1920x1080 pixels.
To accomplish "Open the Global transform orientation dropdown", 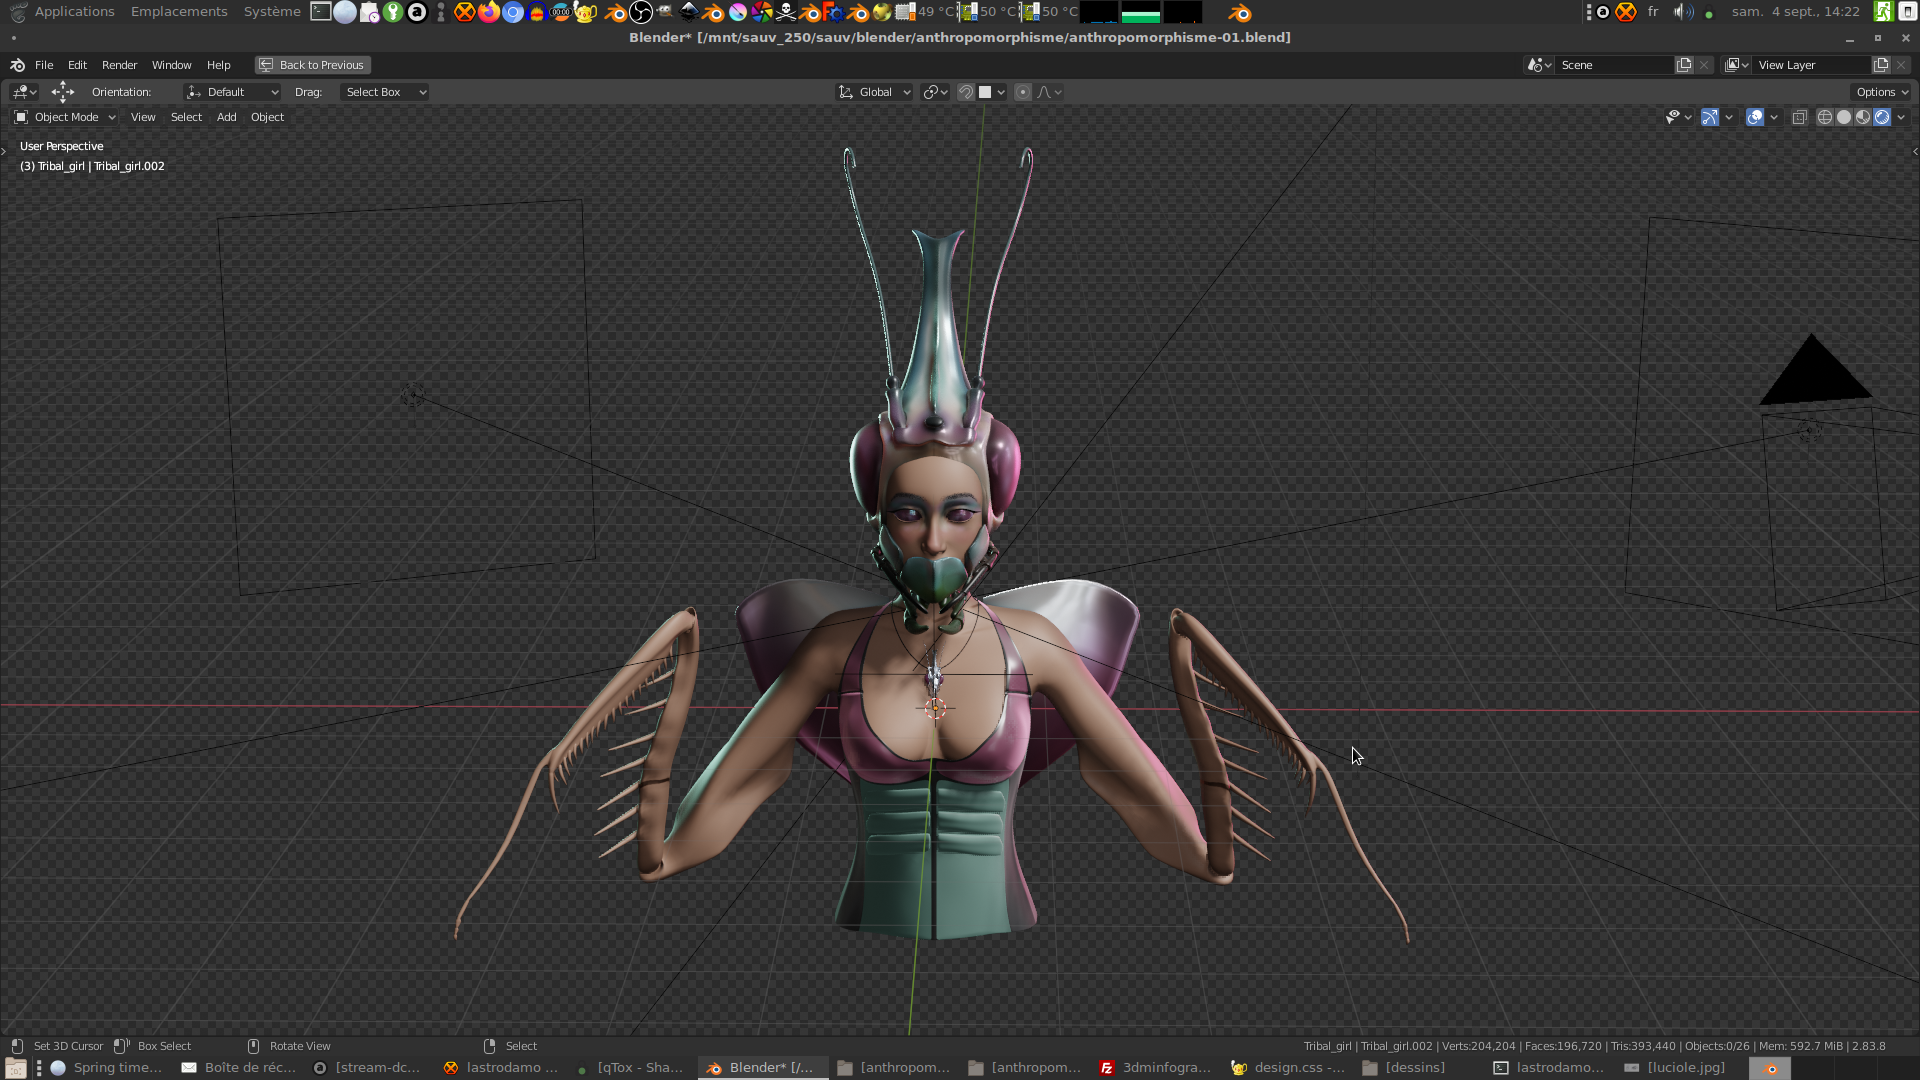I will [874, 92].
